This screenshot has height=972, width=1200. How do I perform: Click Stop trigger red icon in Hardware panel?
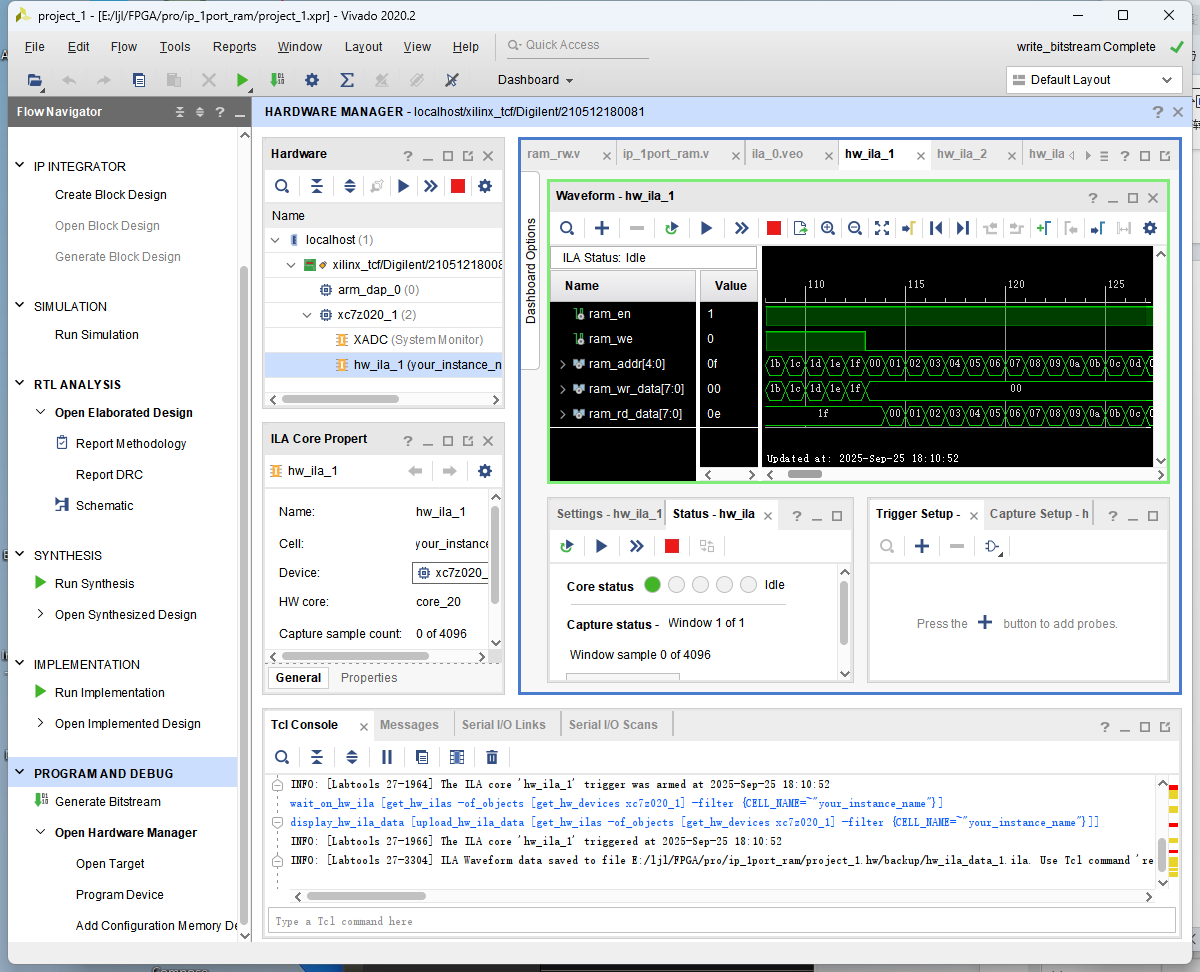457,186
